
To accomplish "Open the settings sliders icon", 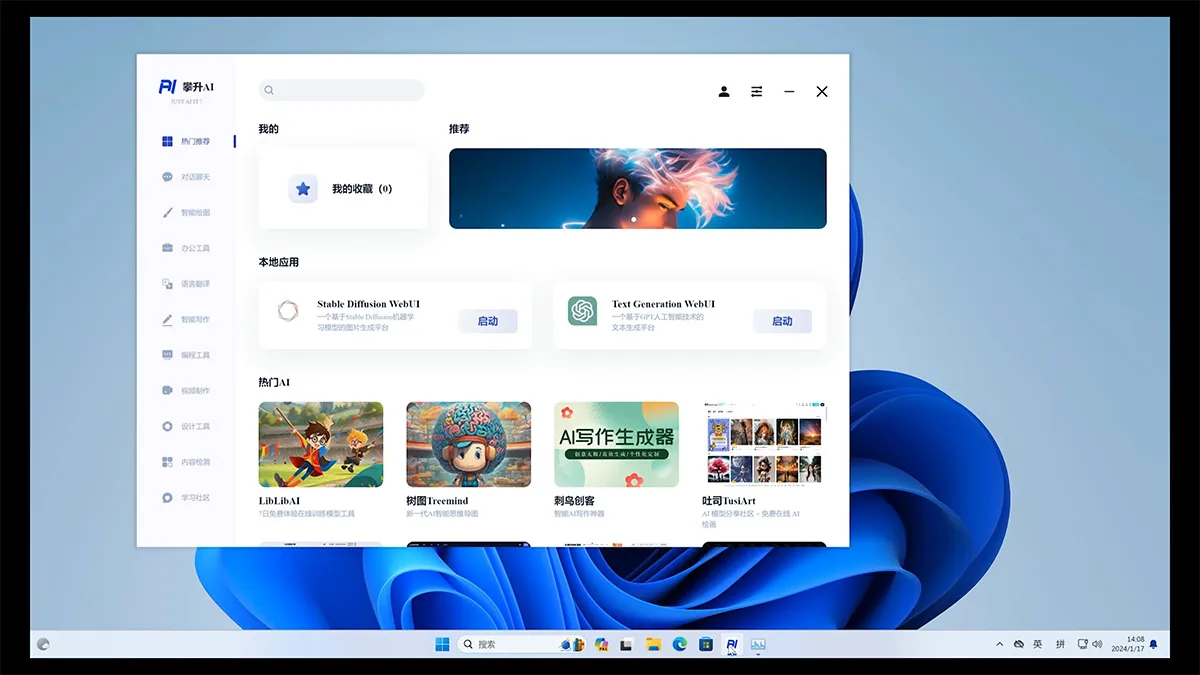I will tap(757, 91).
